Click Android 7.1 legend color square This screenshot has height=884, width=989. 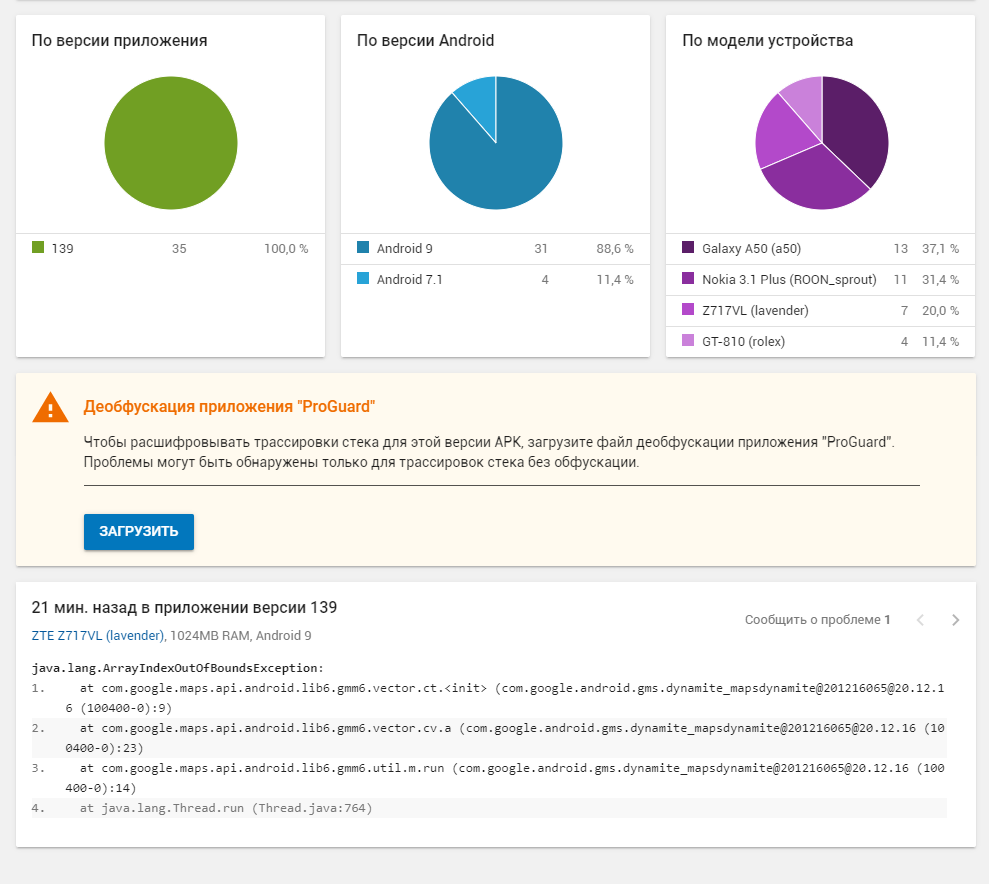(x=363, y=279)
